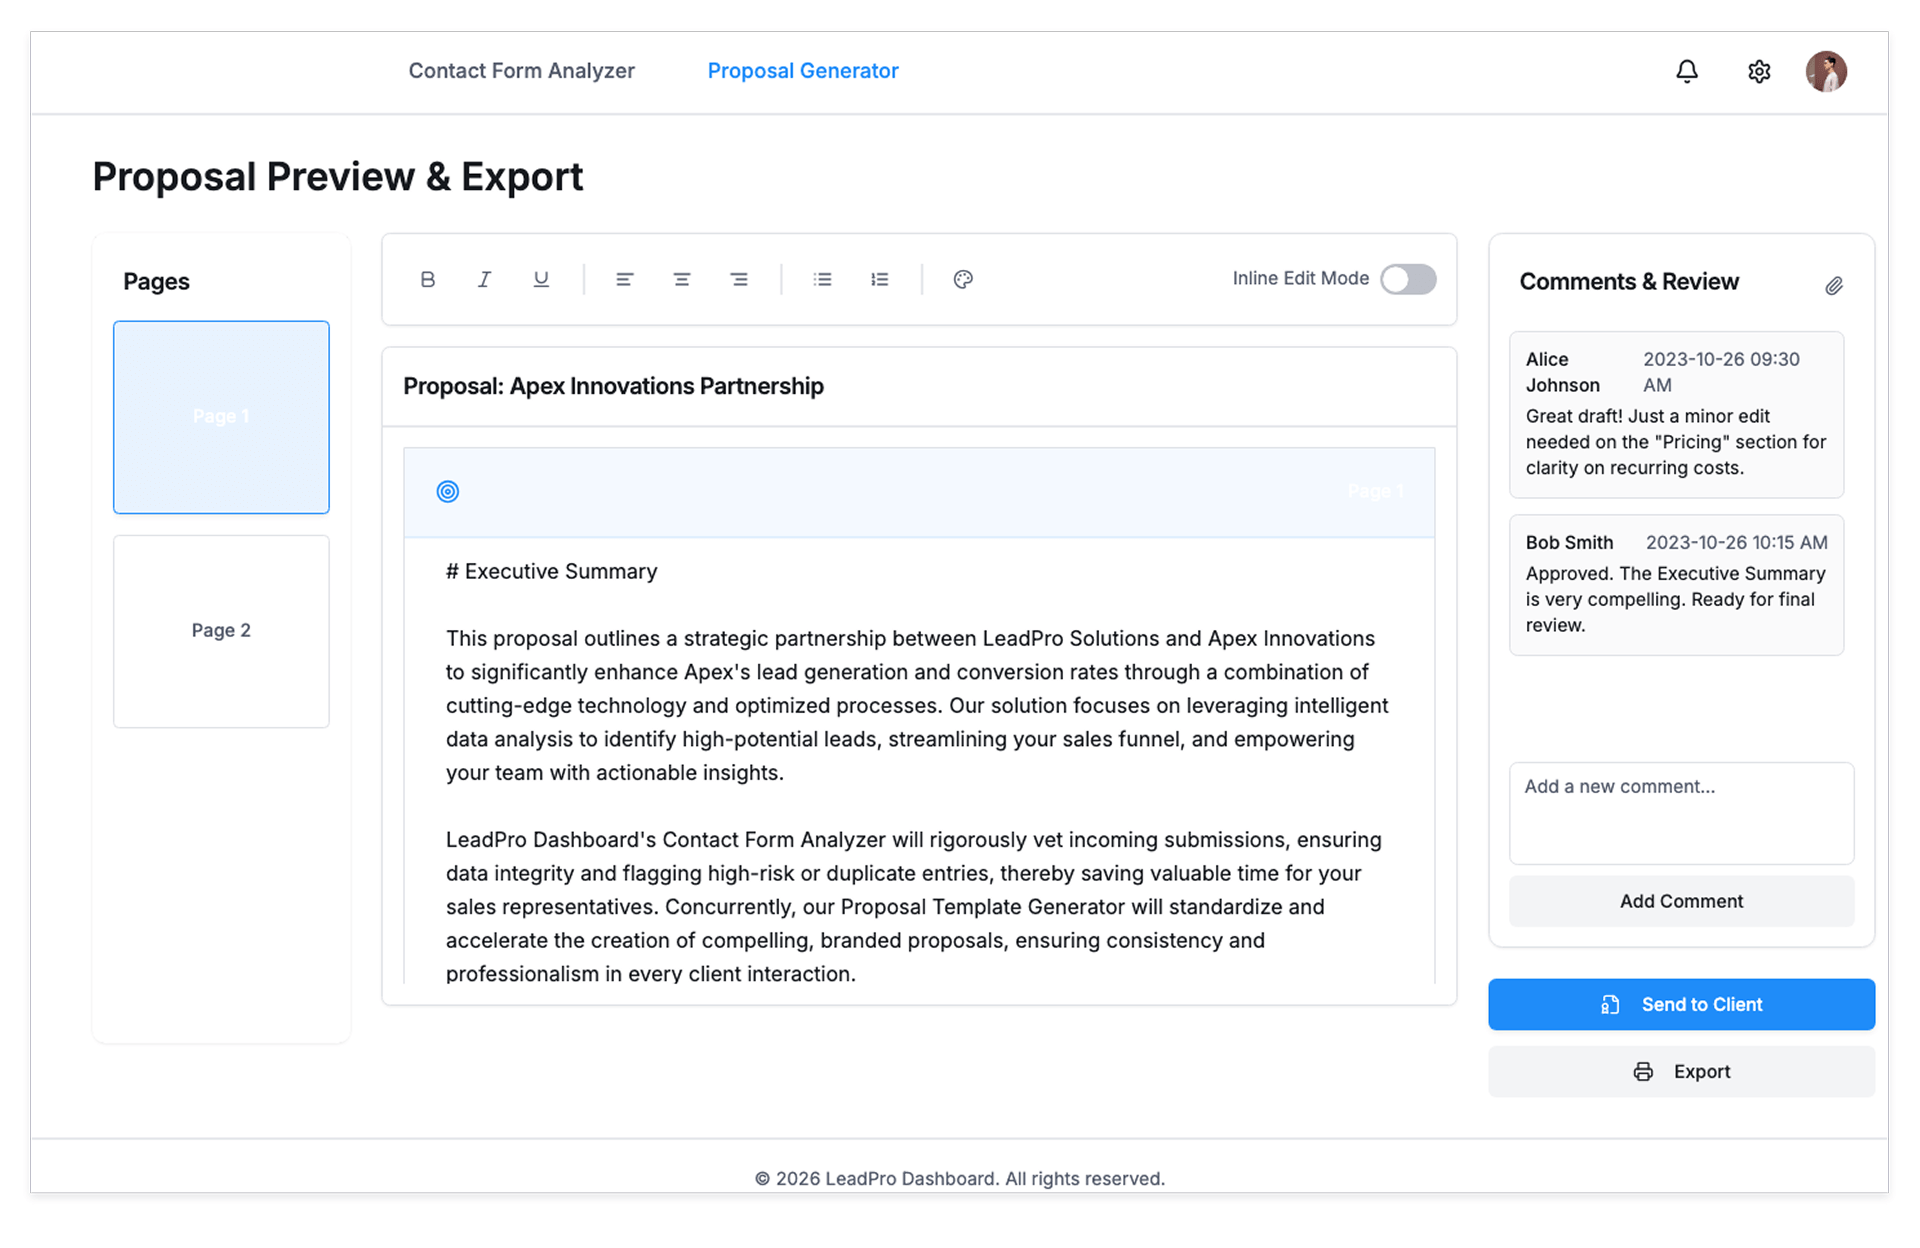
Task: Click the attachment paperclip icon
Action: (1833, 286)
